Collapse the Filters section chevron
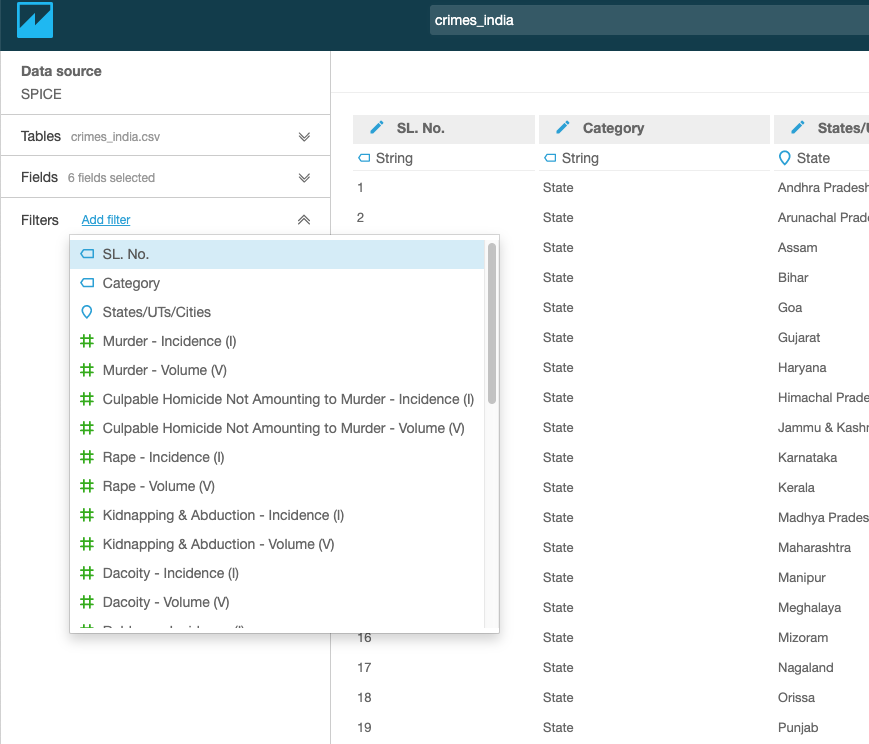The width and height of the screenshot is (869, 744). click(304, 220)
